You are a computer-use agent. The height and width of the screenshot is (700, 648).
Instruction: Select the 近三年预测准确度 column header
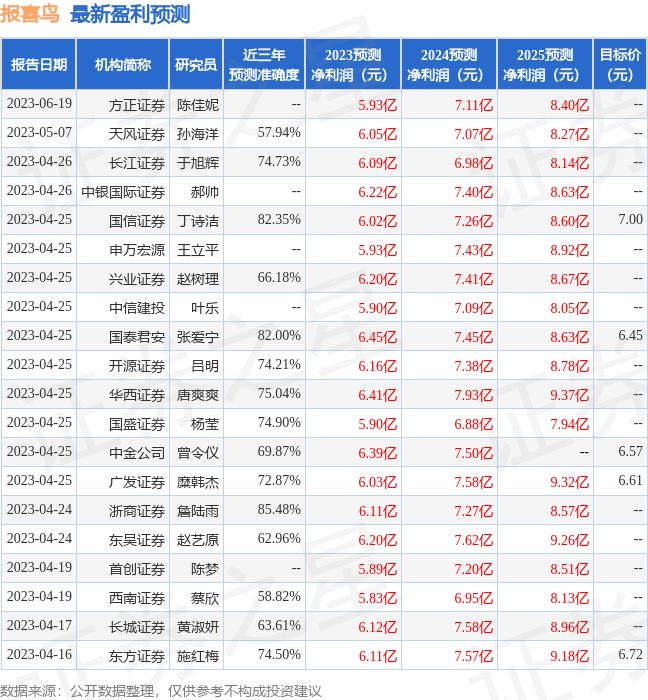point(264,65)
